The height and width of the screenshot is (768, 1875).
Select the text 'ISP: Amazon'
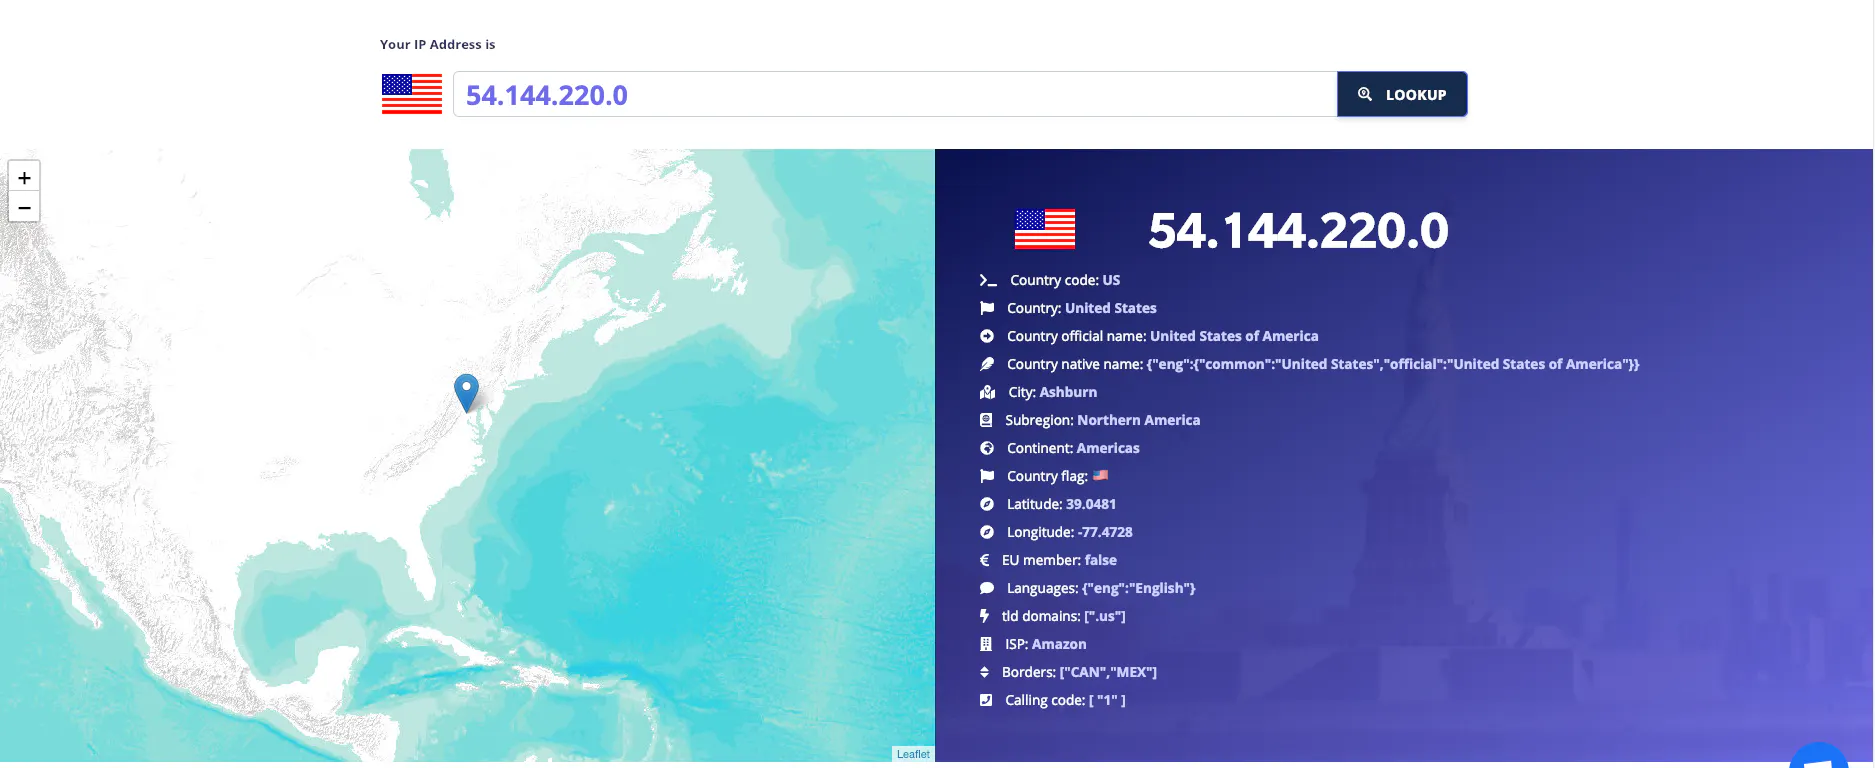(x=1046, y=644)
